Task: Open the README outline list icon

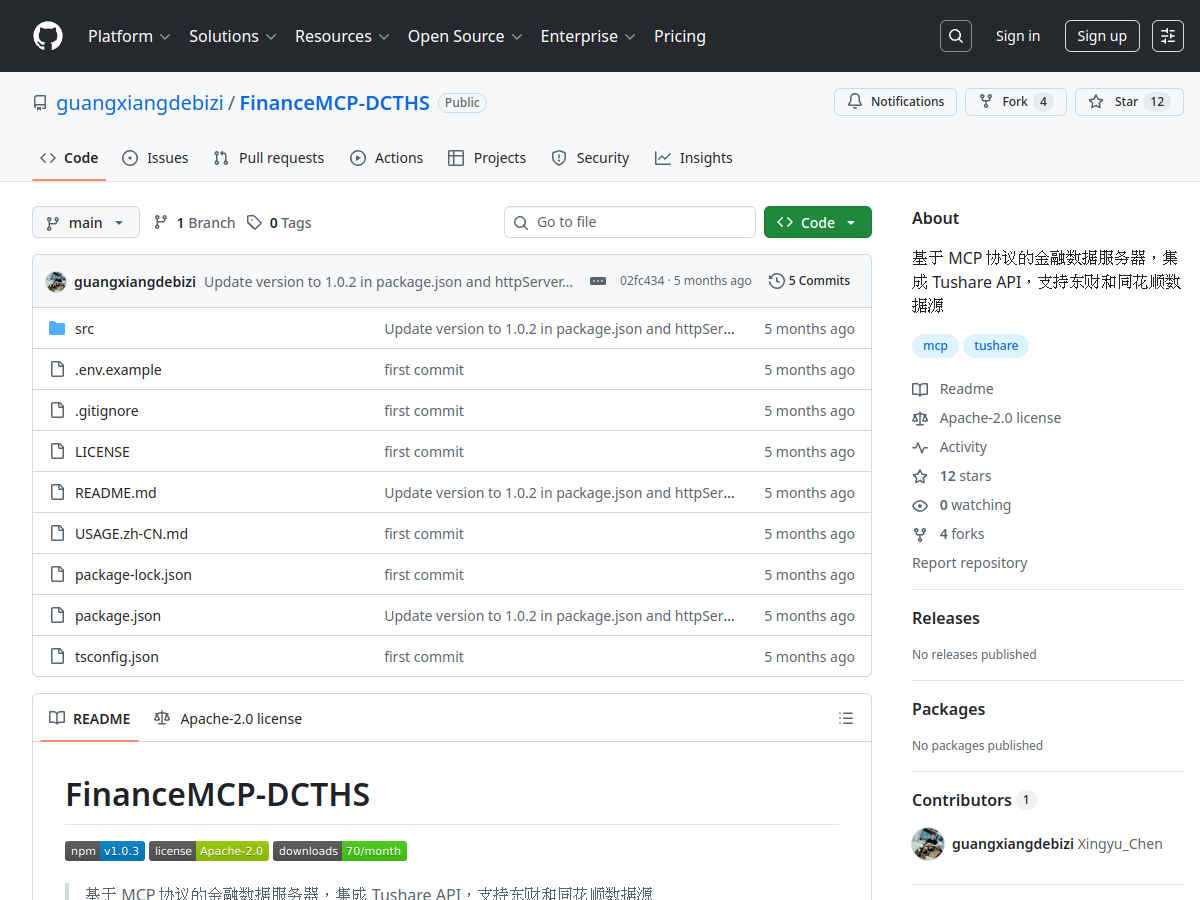Action: (846, 718)
